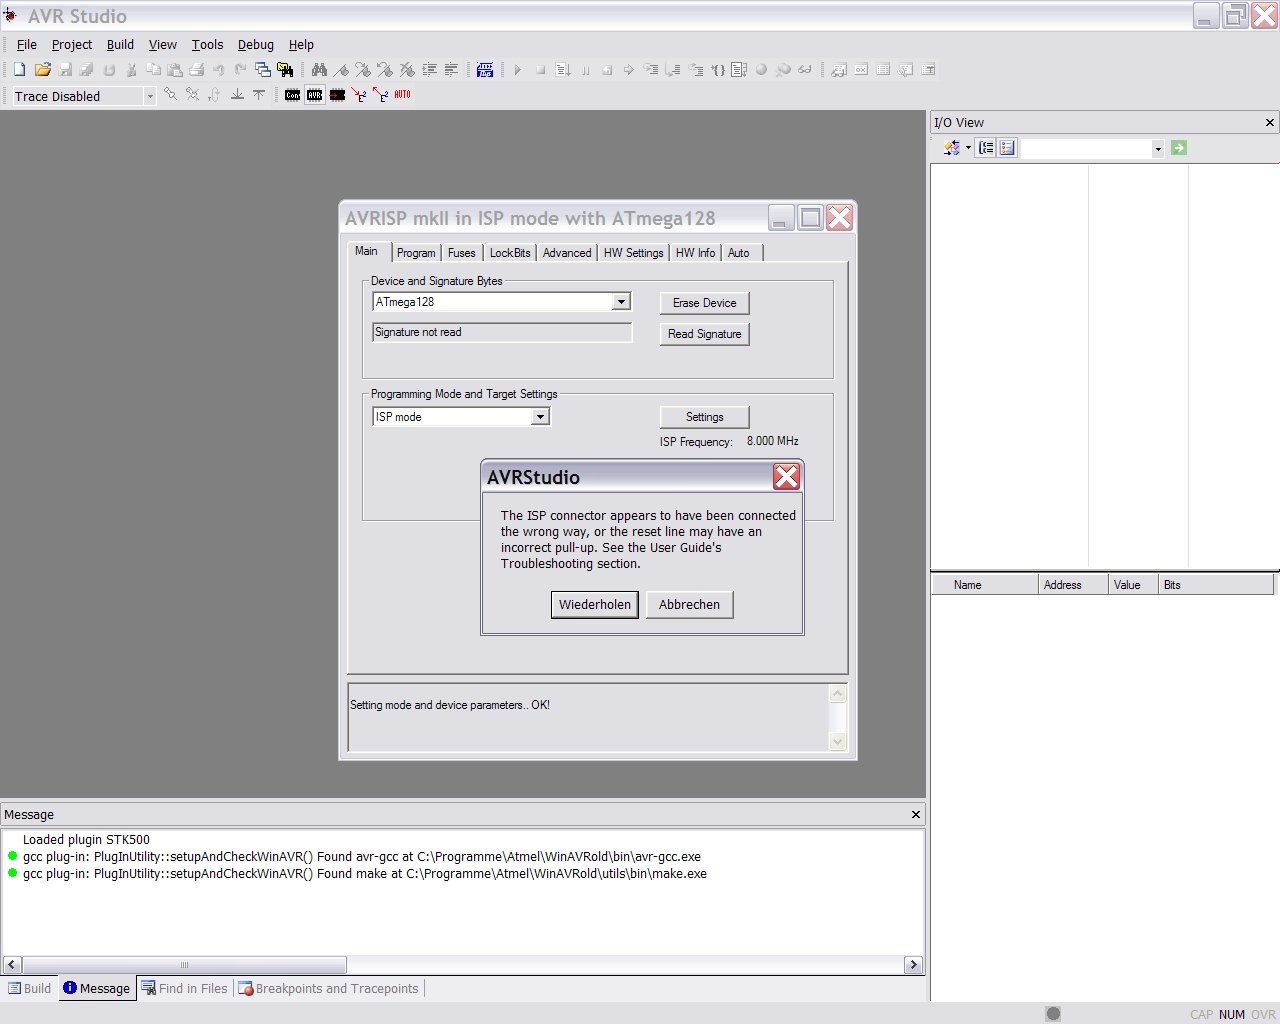Create a new file via toolbar icon

(x=19, y=69)
